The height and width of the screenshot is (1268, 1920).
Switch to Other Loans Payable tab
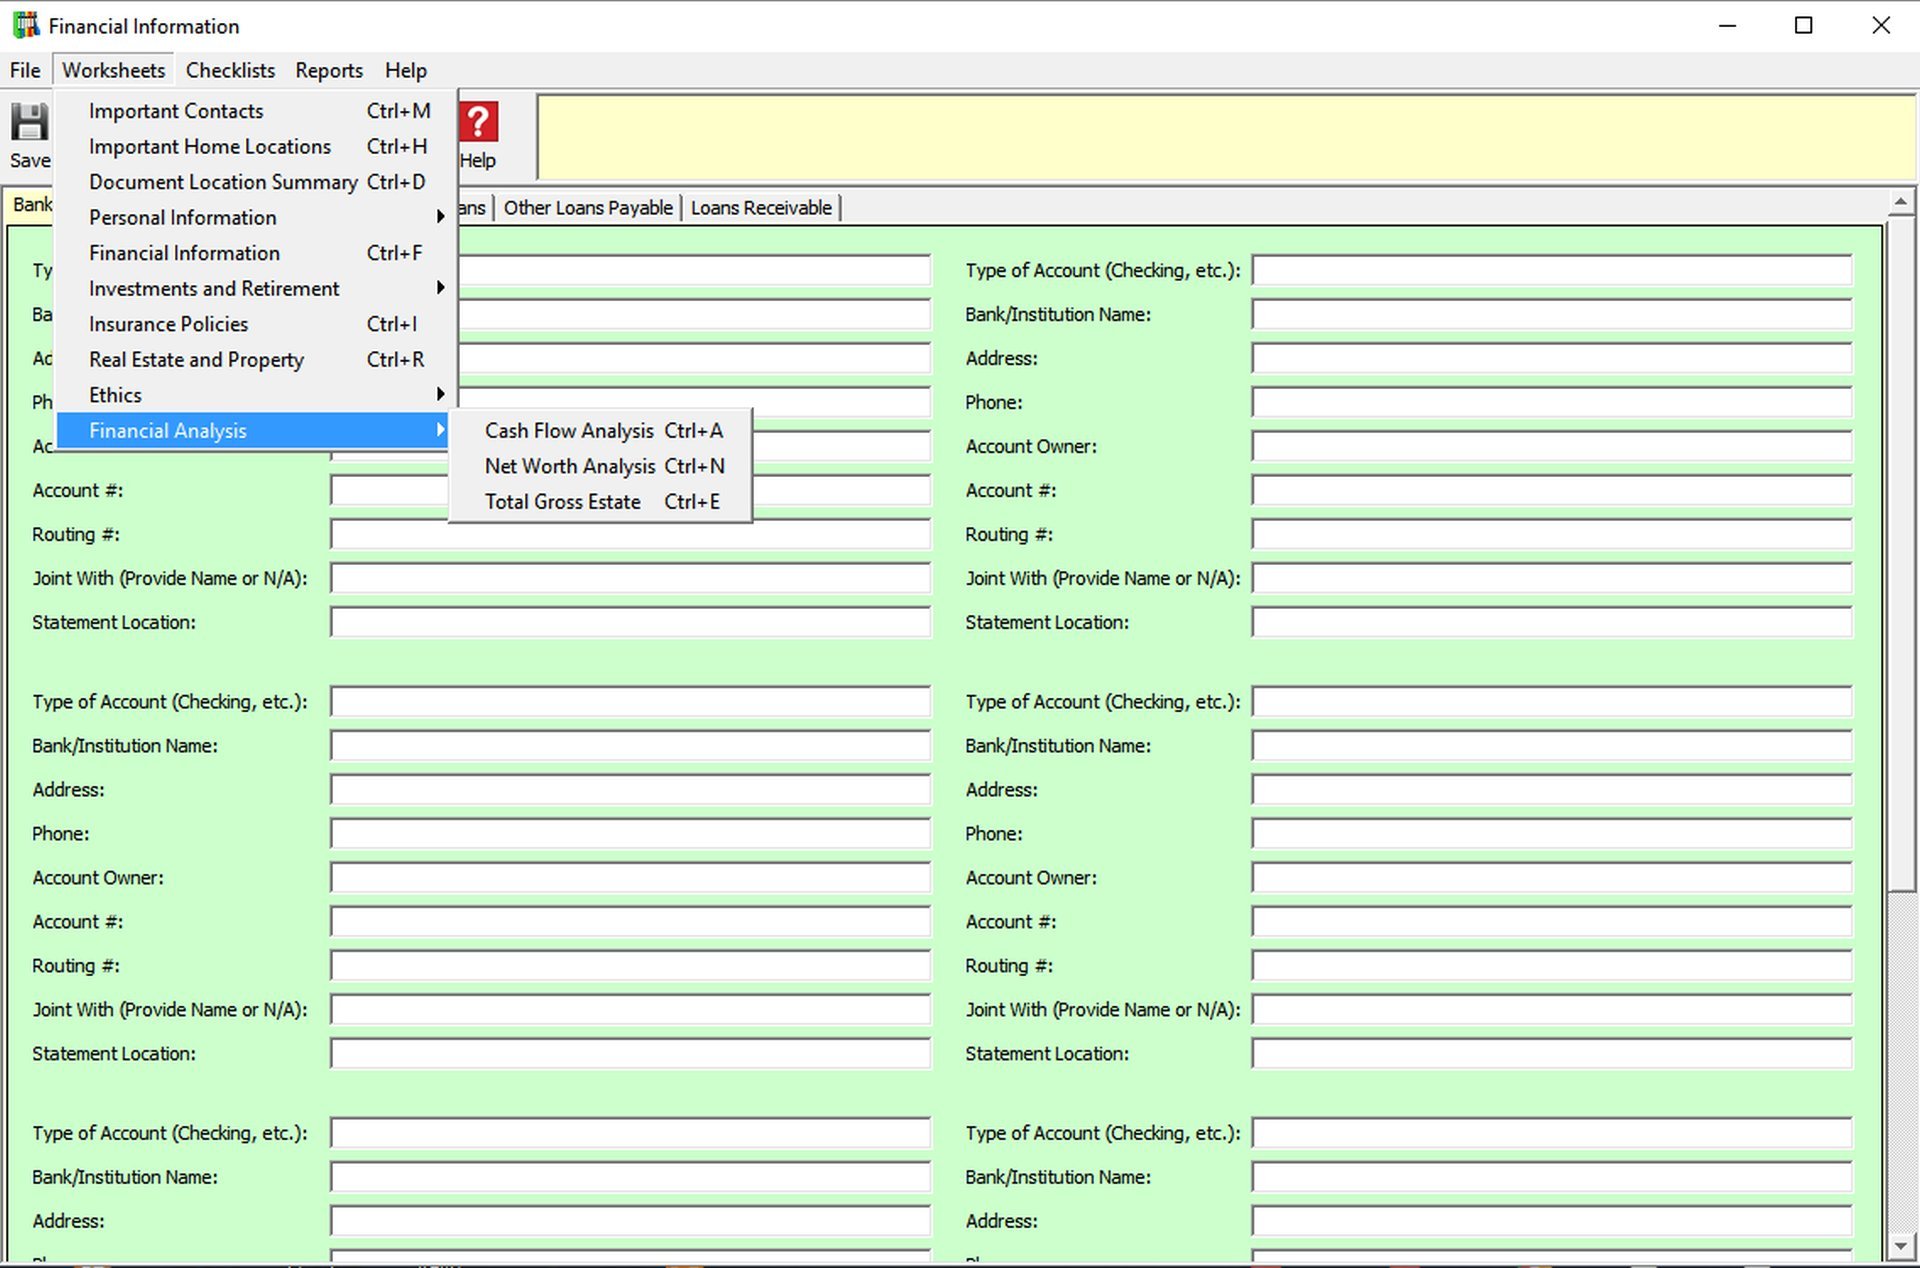[588, 207]
